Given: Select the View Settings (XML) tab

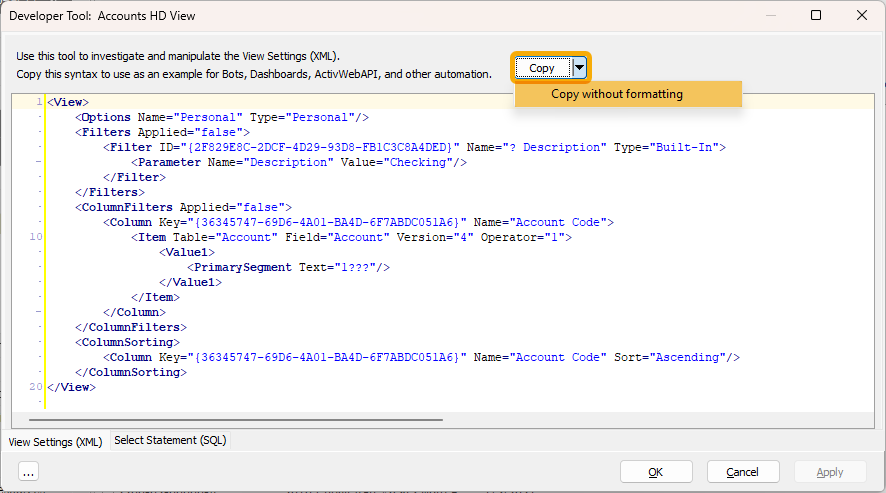Looking at the screenshot, I should point(55,442).
